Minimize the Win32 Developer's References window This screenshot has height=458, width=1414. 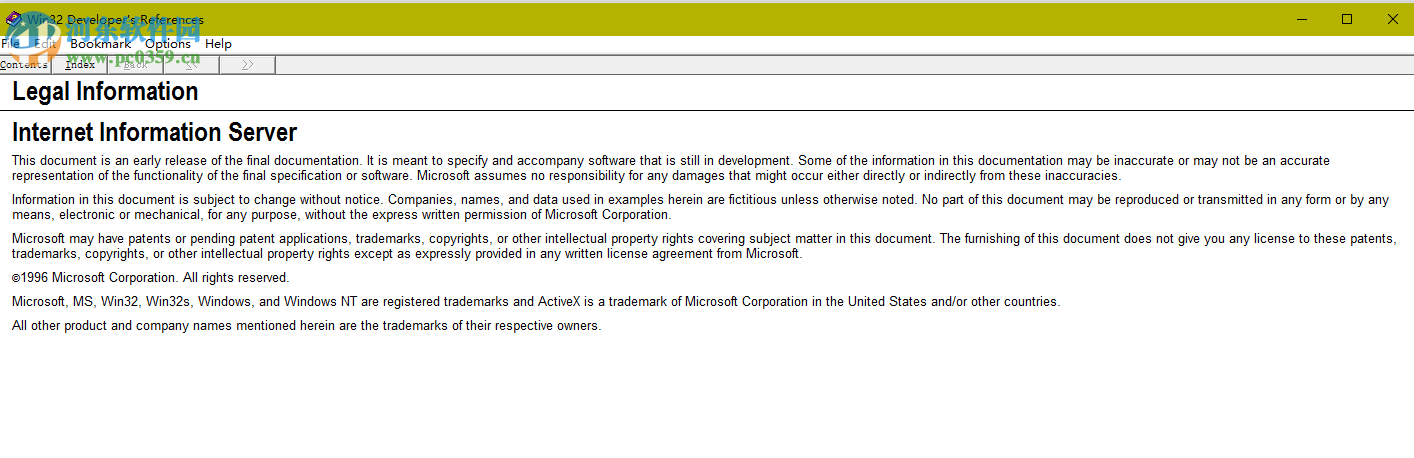pos(1302,19)
